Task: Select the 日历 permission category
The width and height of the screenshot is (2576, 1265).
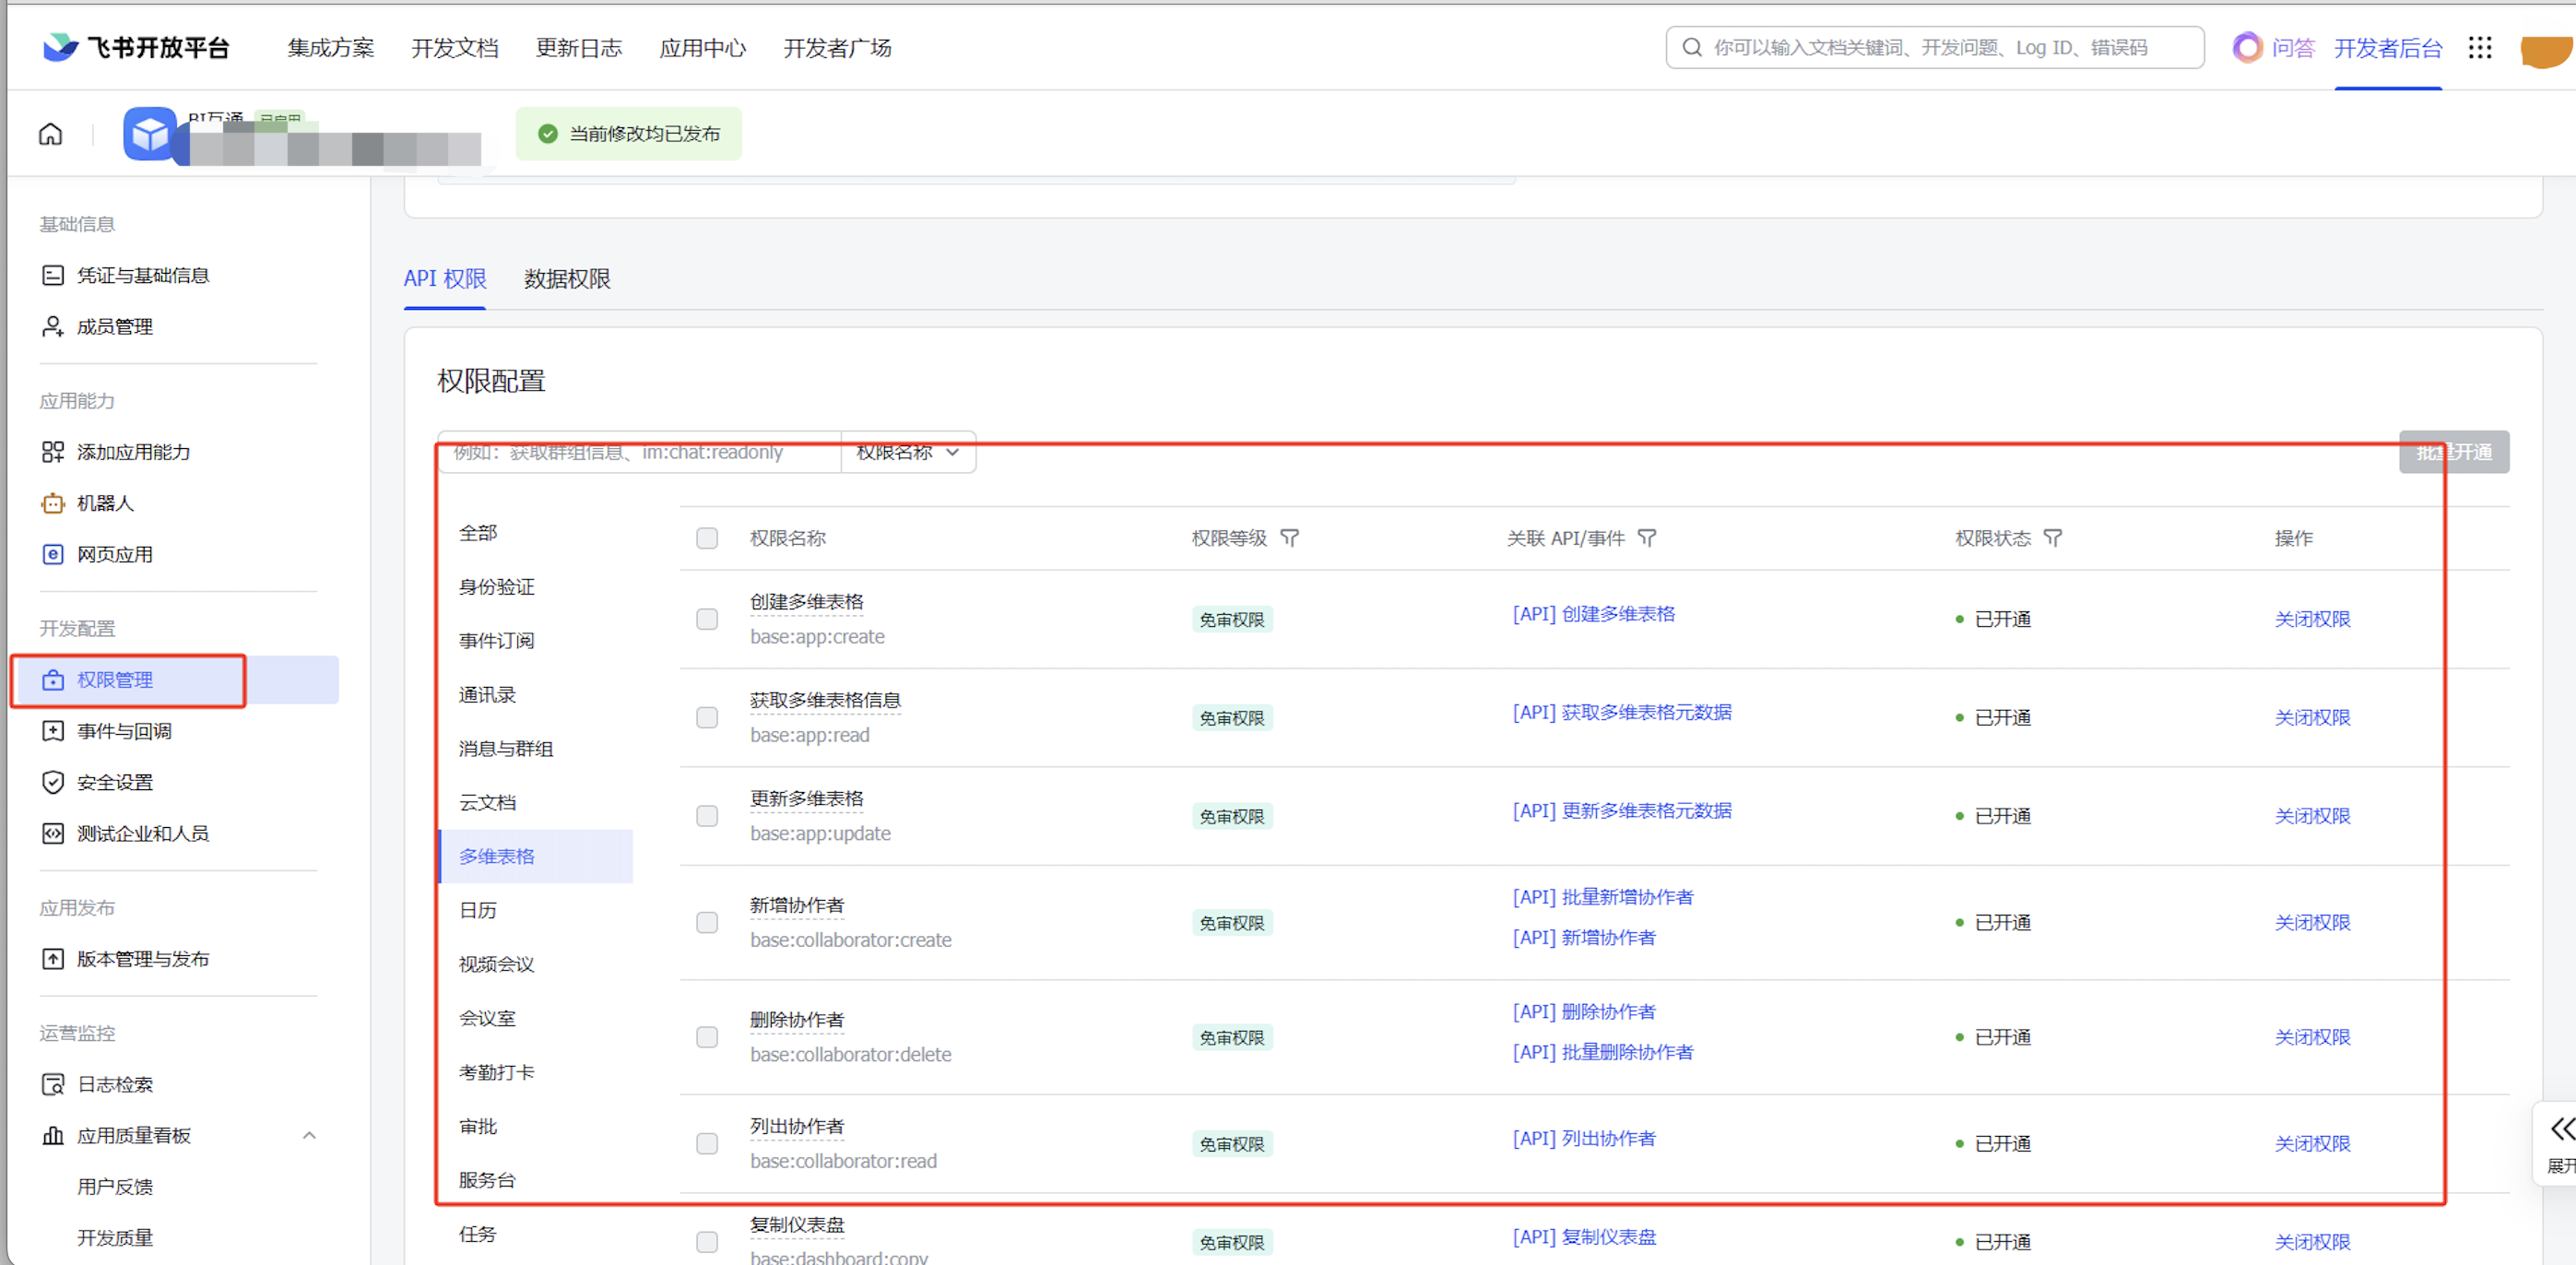Action: coord(478,911)
